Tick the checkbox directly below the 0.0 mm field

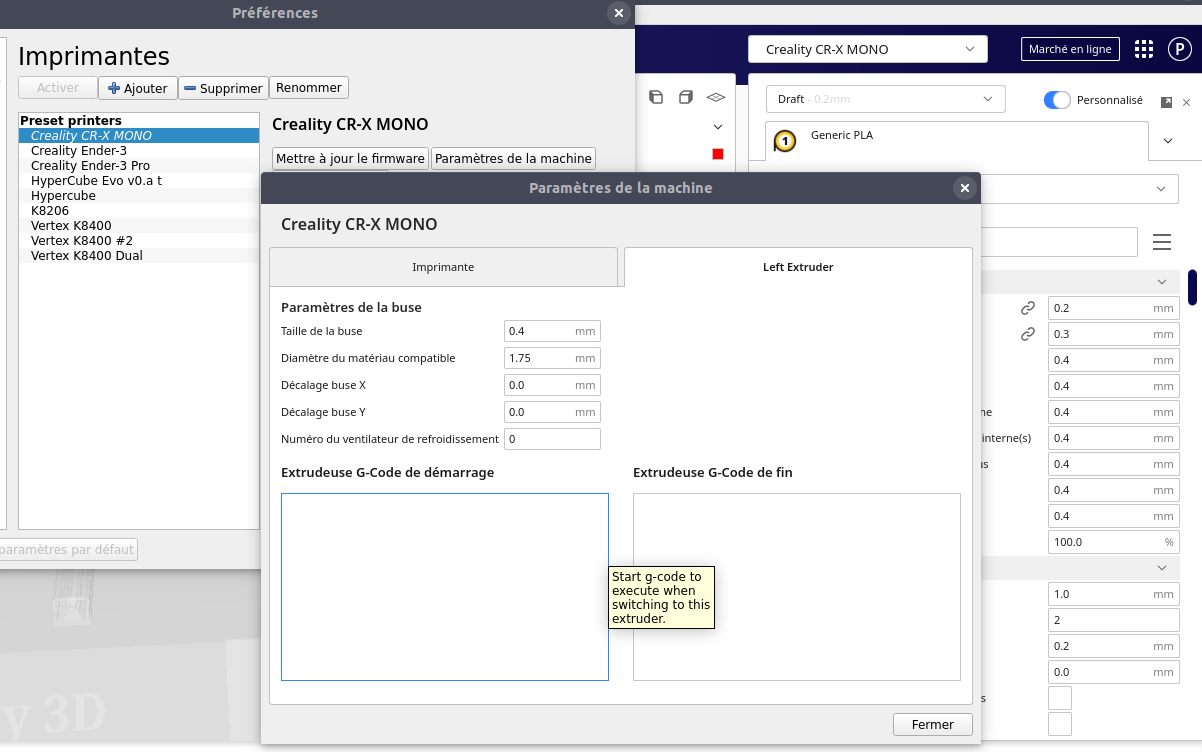1060,698
